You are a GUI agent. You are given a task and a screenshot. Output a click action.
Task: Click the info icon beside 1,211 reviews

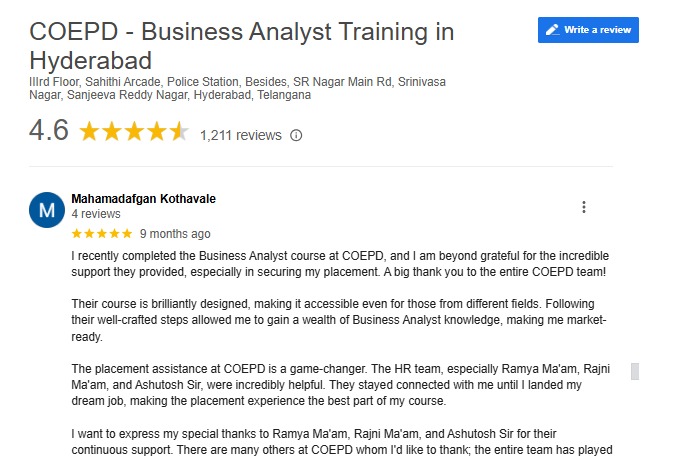(296, 136)
